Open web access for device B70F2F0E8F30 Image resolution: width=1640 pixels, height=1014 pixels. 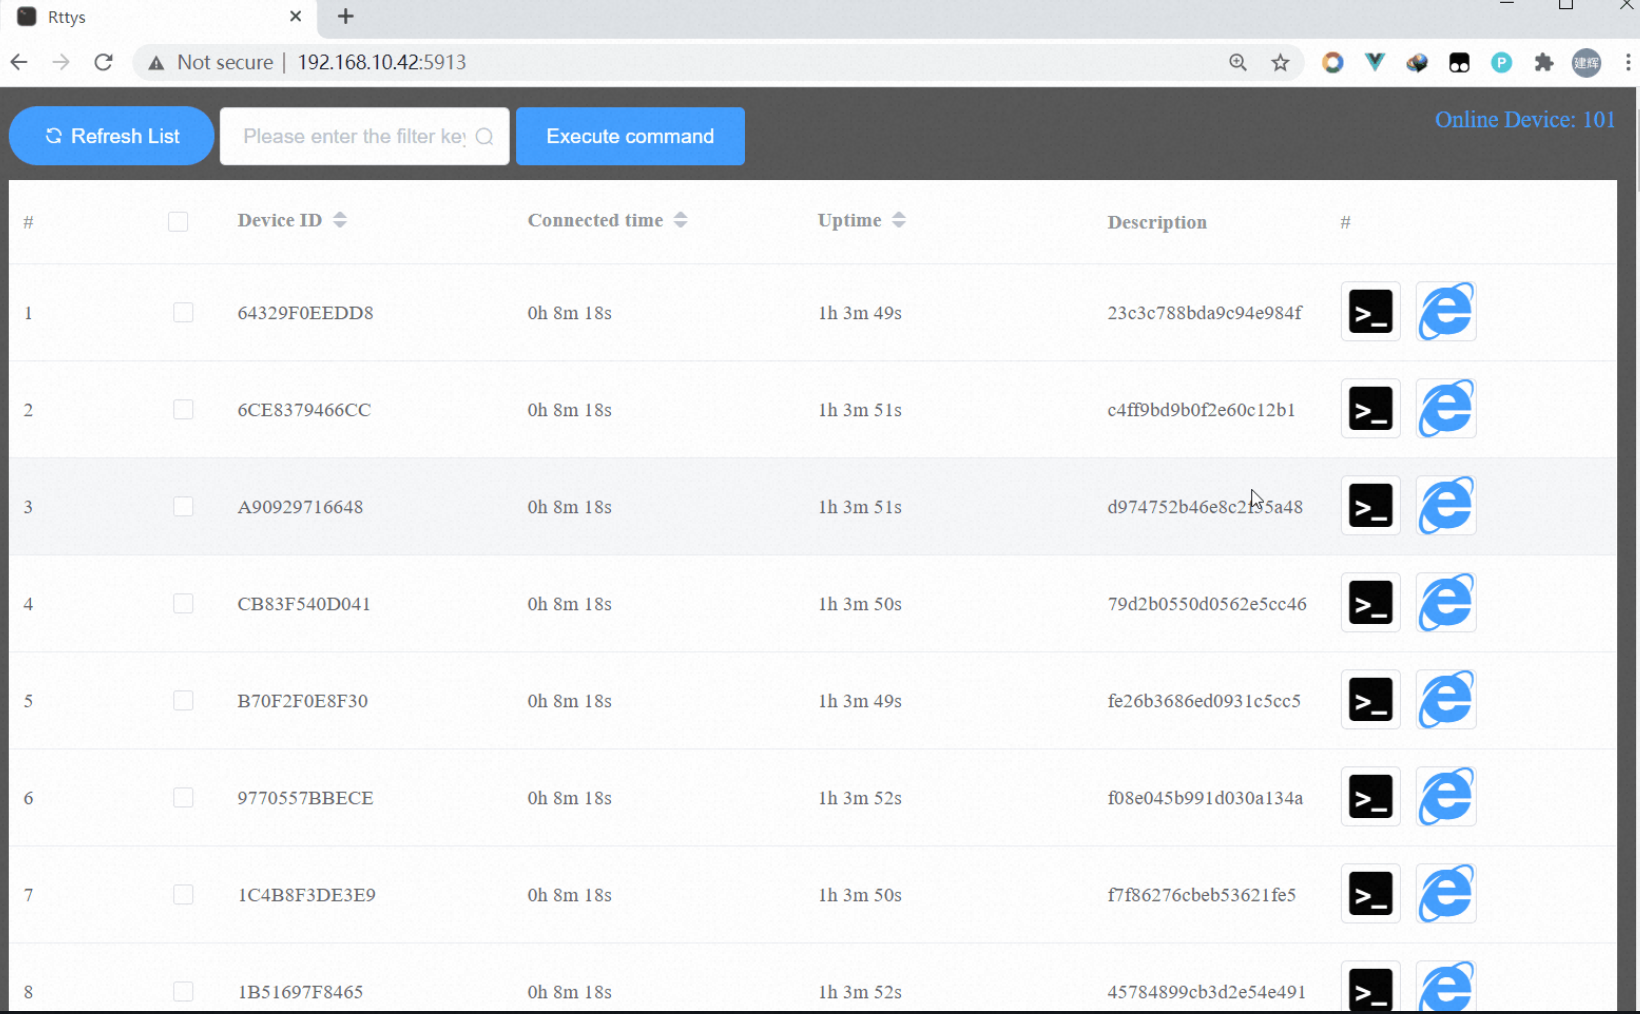[x=1446, y=700]
